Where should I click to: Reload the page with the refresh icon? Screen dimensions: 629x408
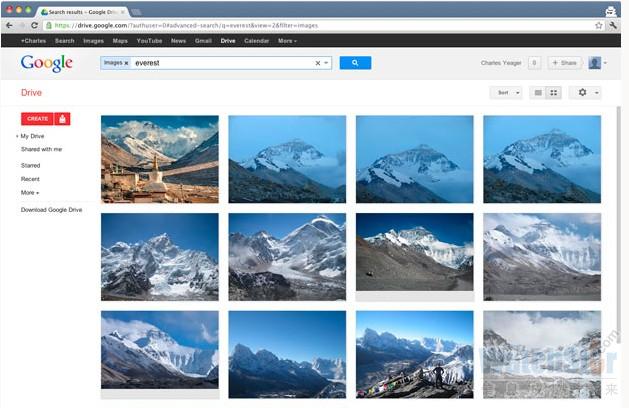point(34,25)
